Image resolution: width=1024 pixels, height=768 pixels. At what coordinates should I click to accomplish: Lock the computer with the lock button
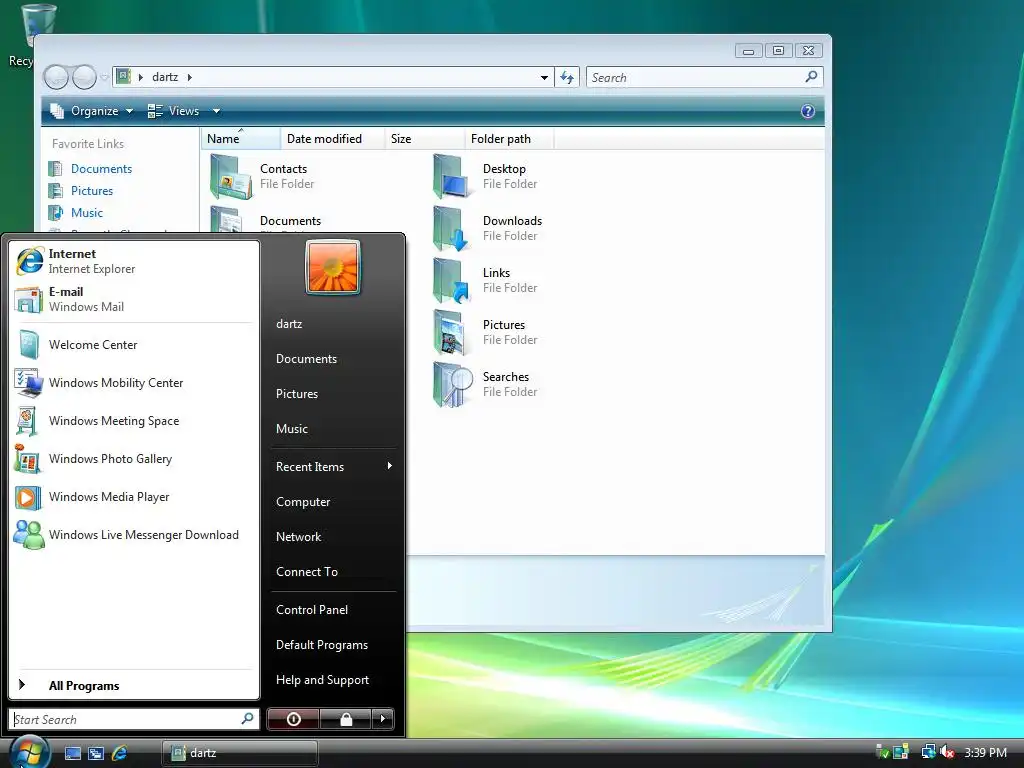[x=346, y=719]
